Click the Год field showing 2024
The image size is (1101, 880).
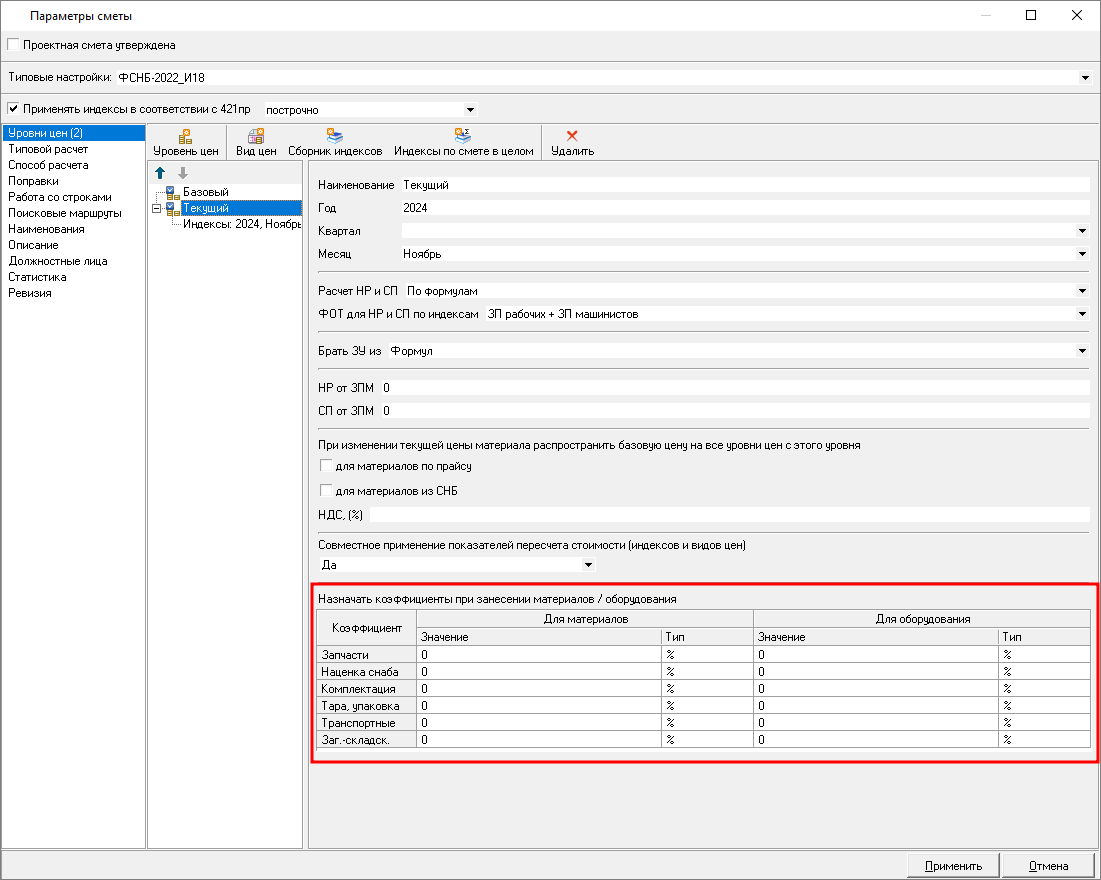pyautogui.click(x=745, y=208)
